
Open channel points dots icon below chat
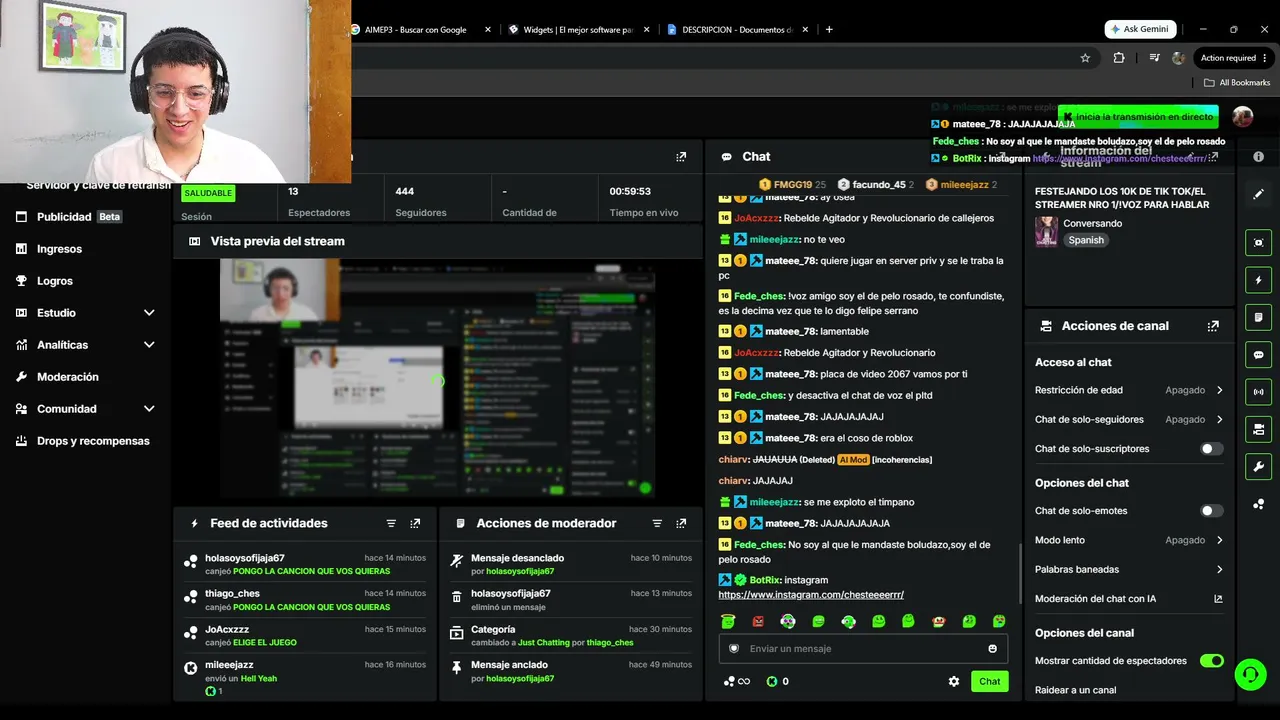point(729,682)
